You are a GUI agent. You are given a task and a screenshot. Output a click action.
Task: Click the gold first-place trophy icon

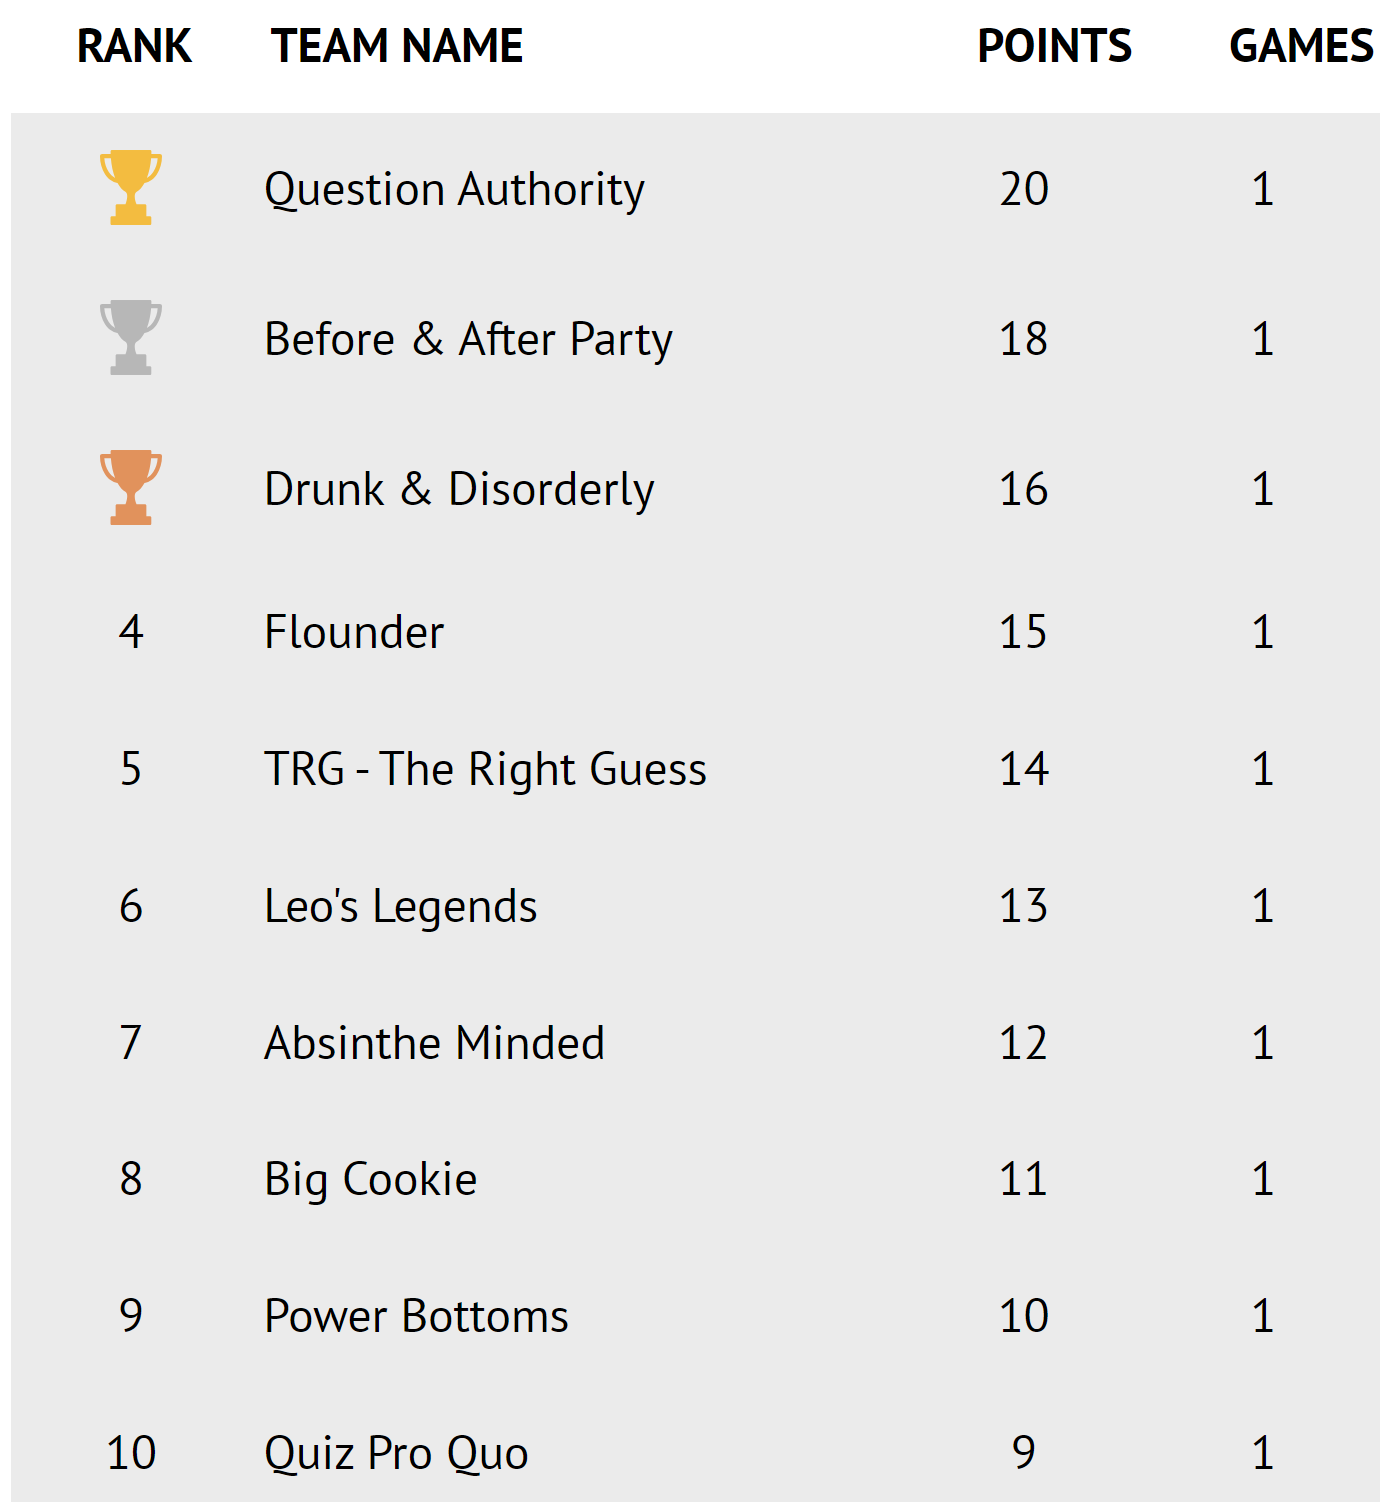pos(131,188)
